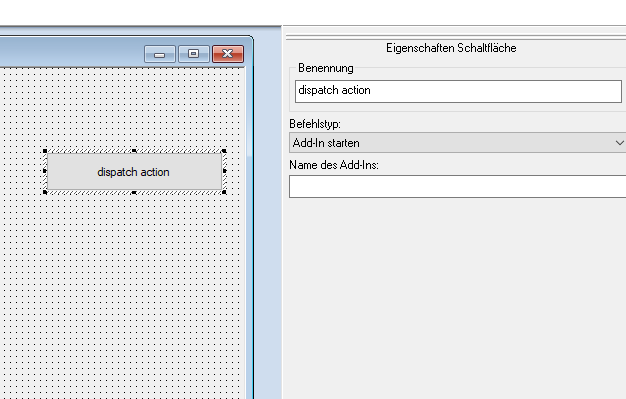Click the top-right selection handle of the button
The image size is (626, 399).
[224, 151]
